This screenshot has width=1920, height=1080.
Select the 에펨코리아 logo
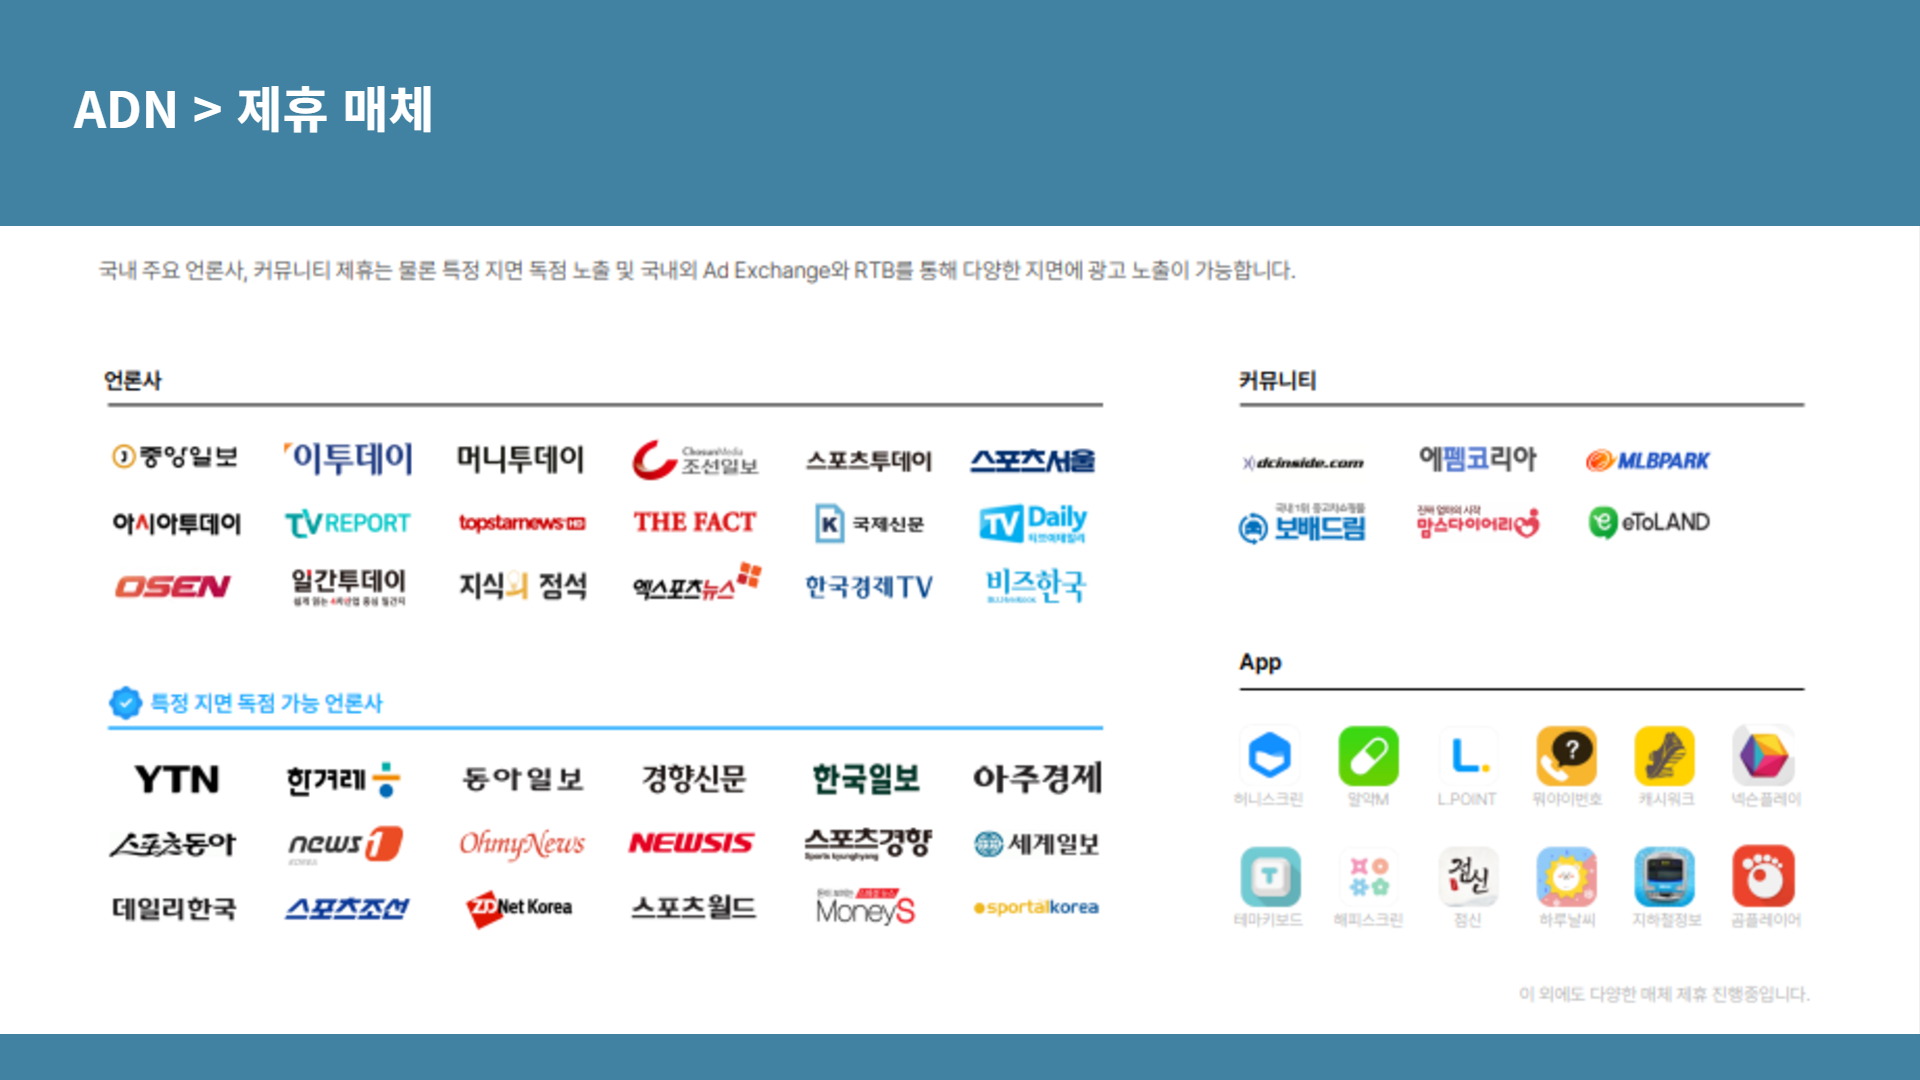[x=1477, y=459]
